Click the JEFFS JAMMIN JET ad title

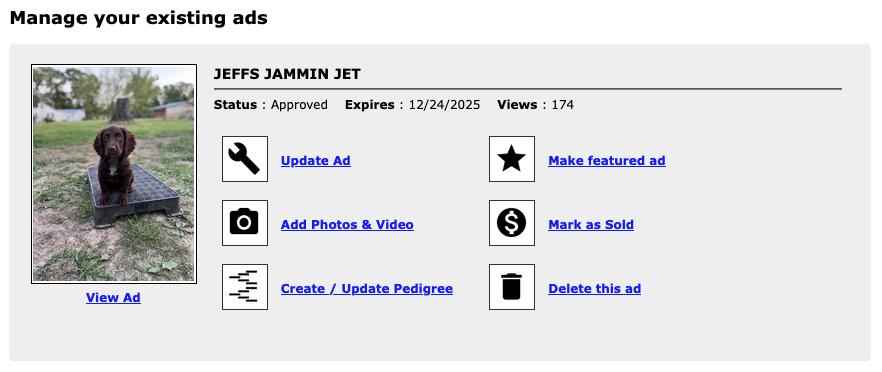(x=287, y=74)
